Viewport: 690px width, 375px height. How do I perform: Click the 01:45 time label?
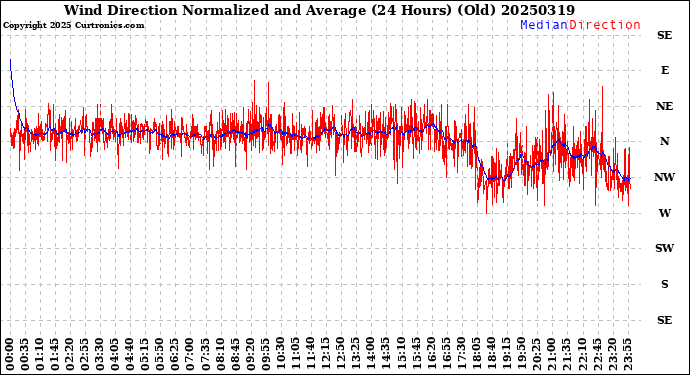[x=55, y=354]
